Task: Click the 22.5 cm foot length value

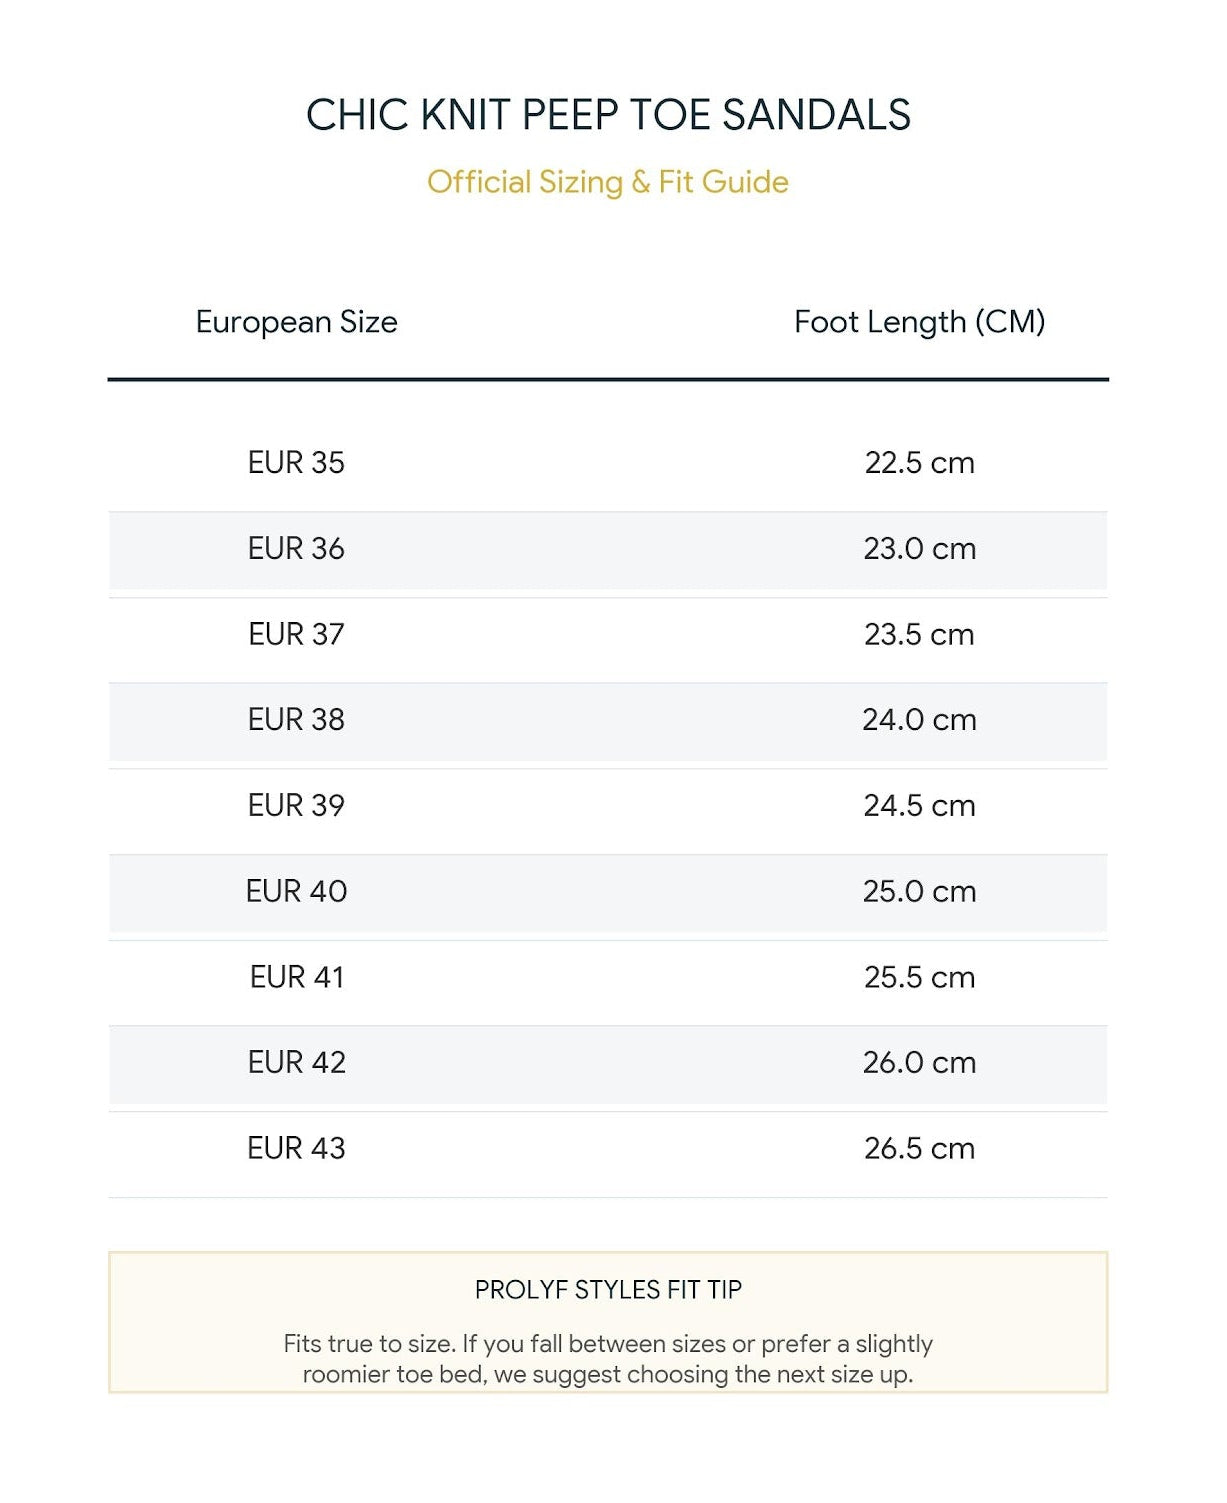Action: point(919,463)
